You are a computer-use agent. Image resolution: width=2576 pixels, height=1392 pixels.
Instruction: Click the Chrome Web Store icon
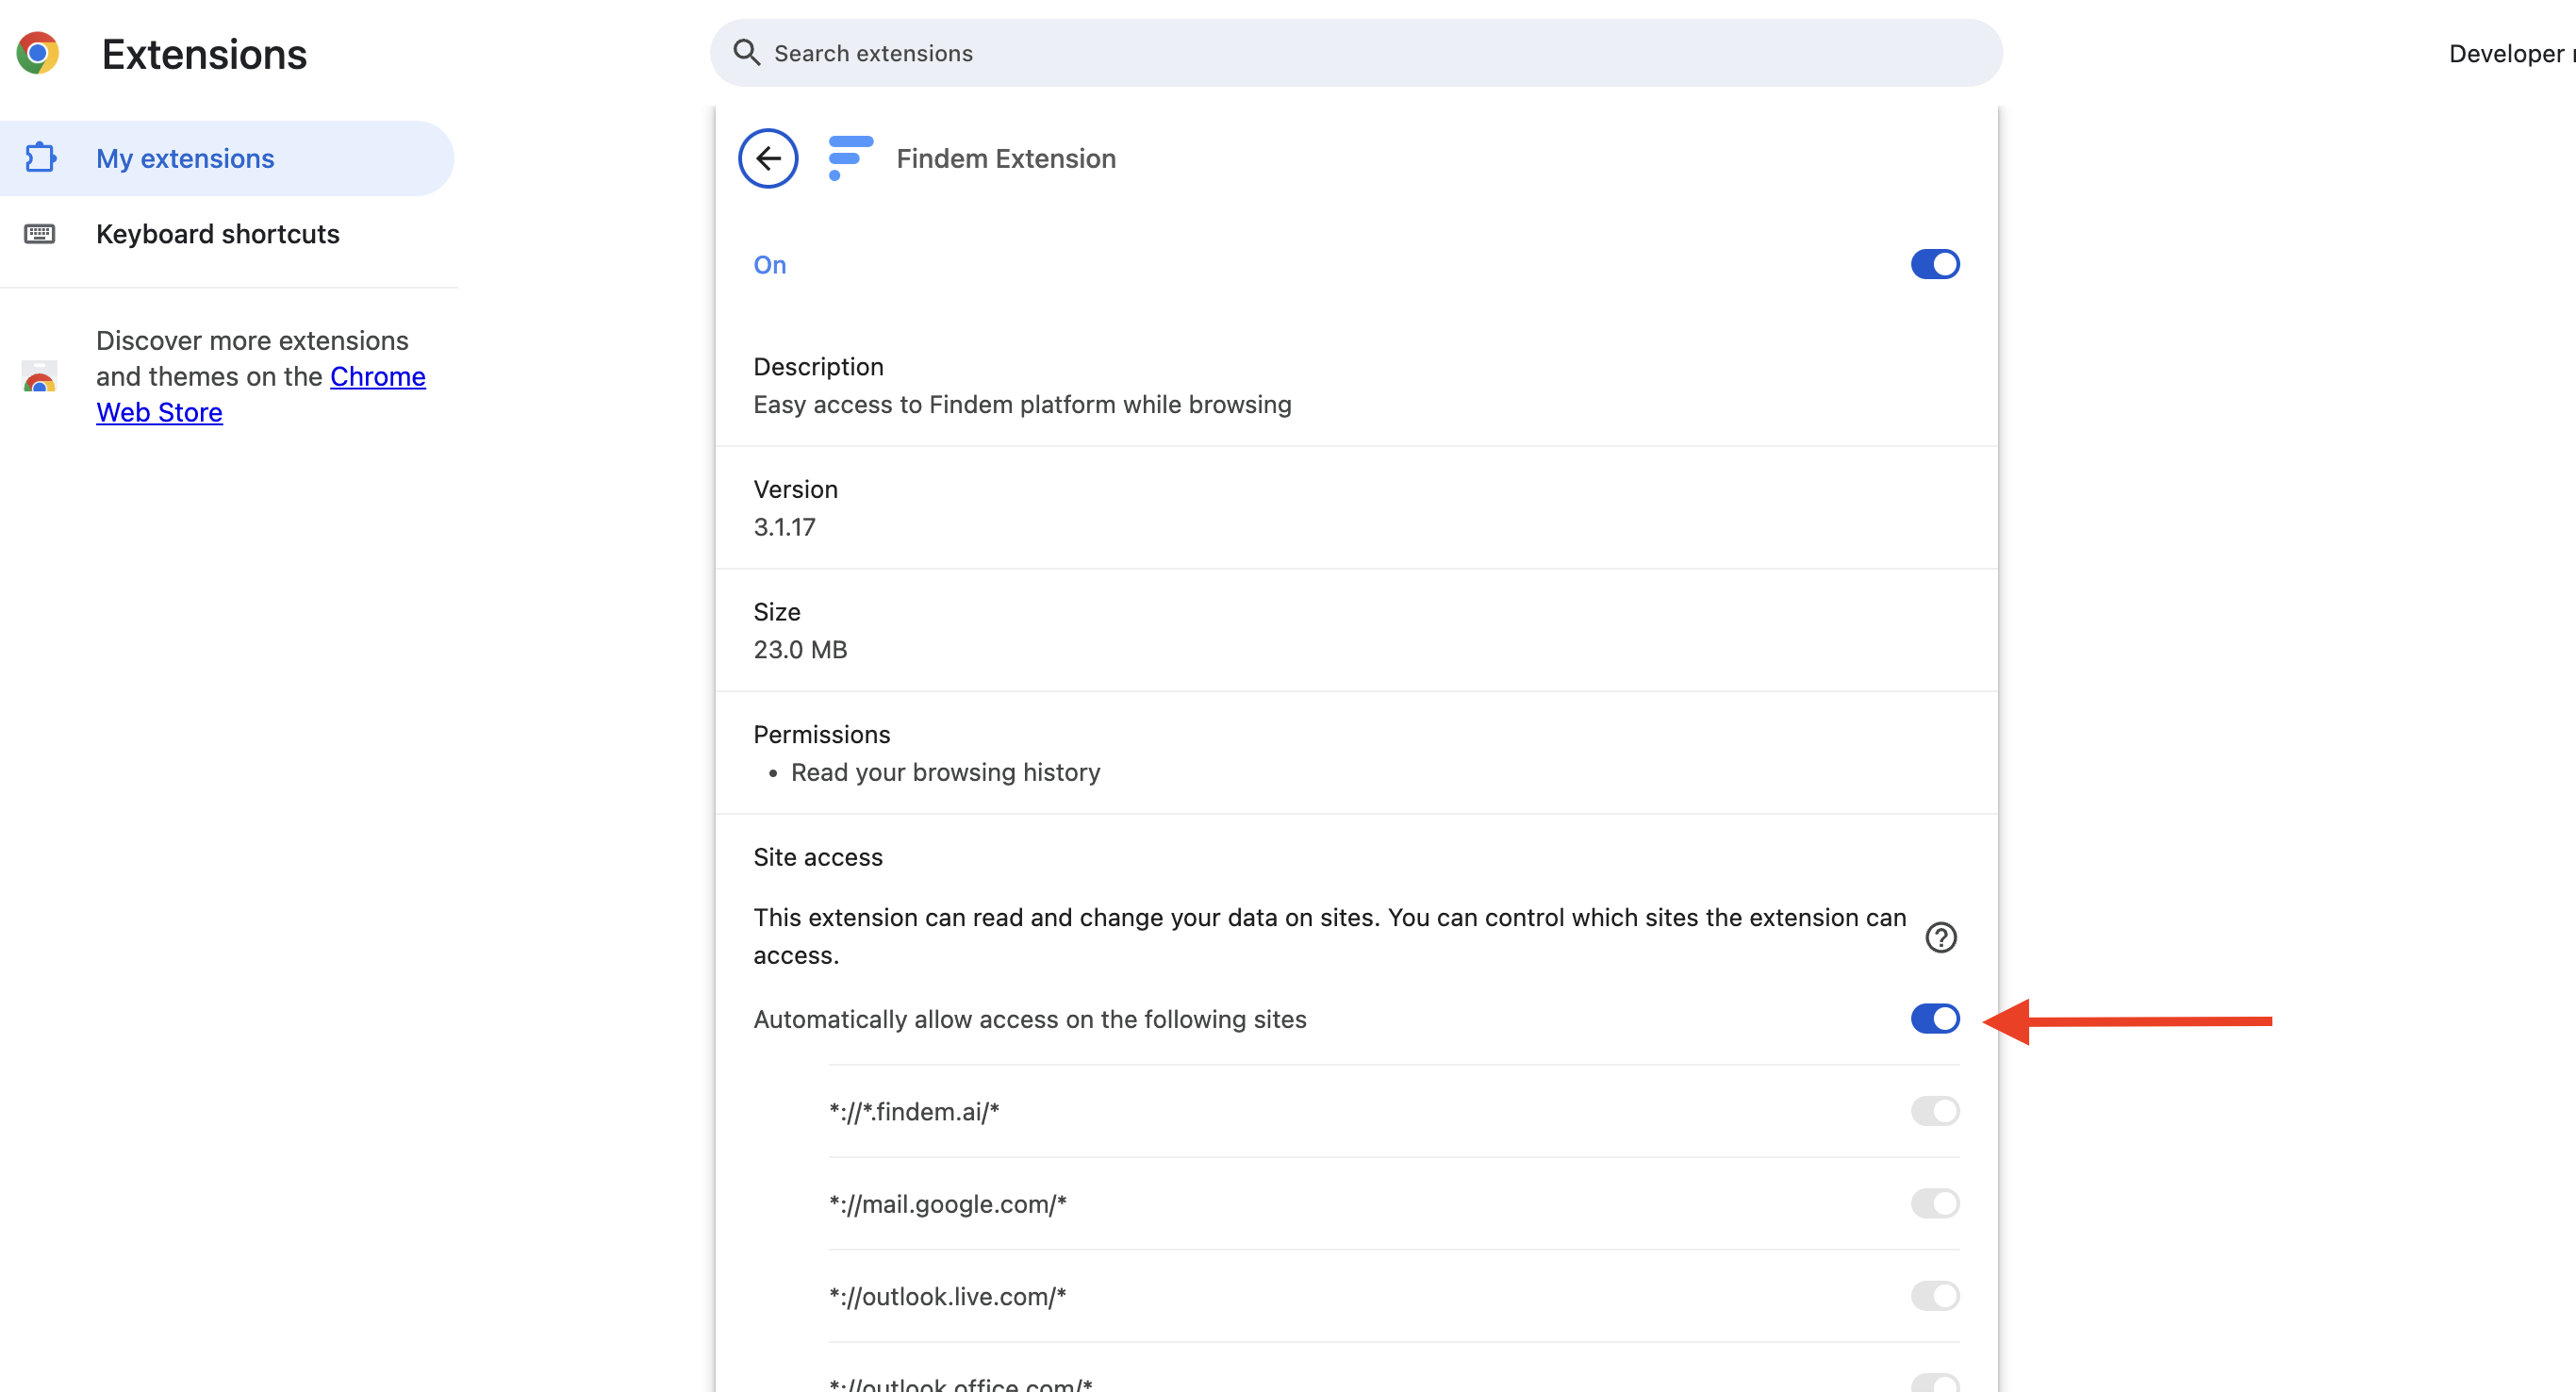(40, 377)
